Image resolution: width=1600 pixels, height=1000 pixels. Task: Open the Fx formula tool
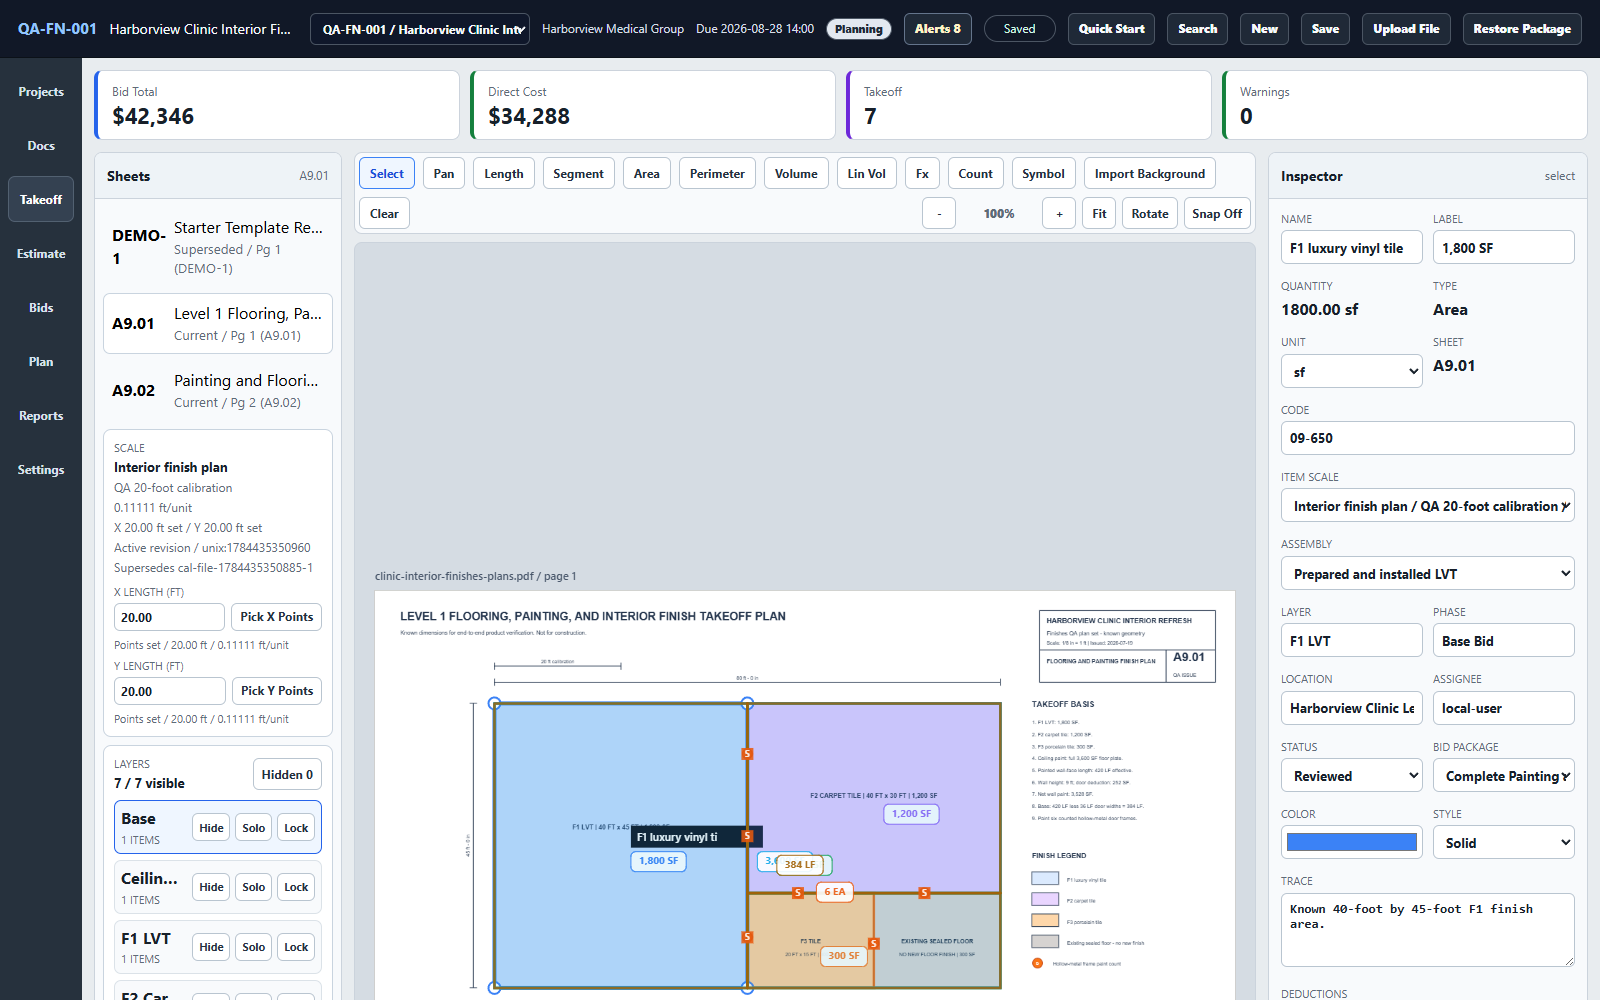(922, 174)
